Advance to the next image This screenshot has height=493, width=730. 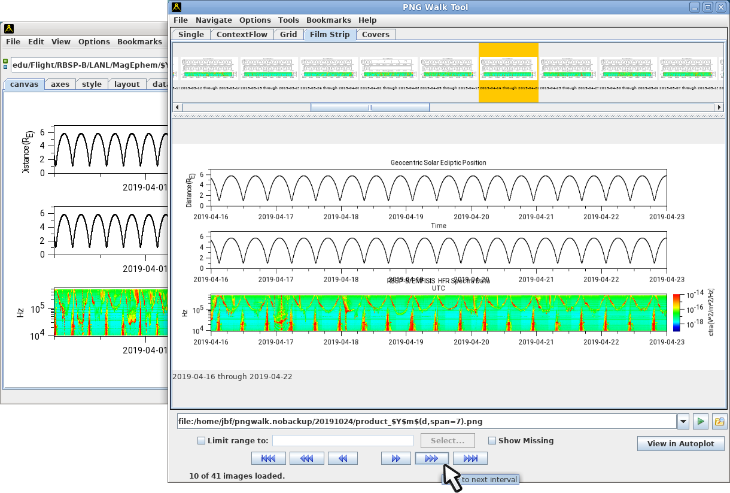pyautogui.click(x=396, y=458)
